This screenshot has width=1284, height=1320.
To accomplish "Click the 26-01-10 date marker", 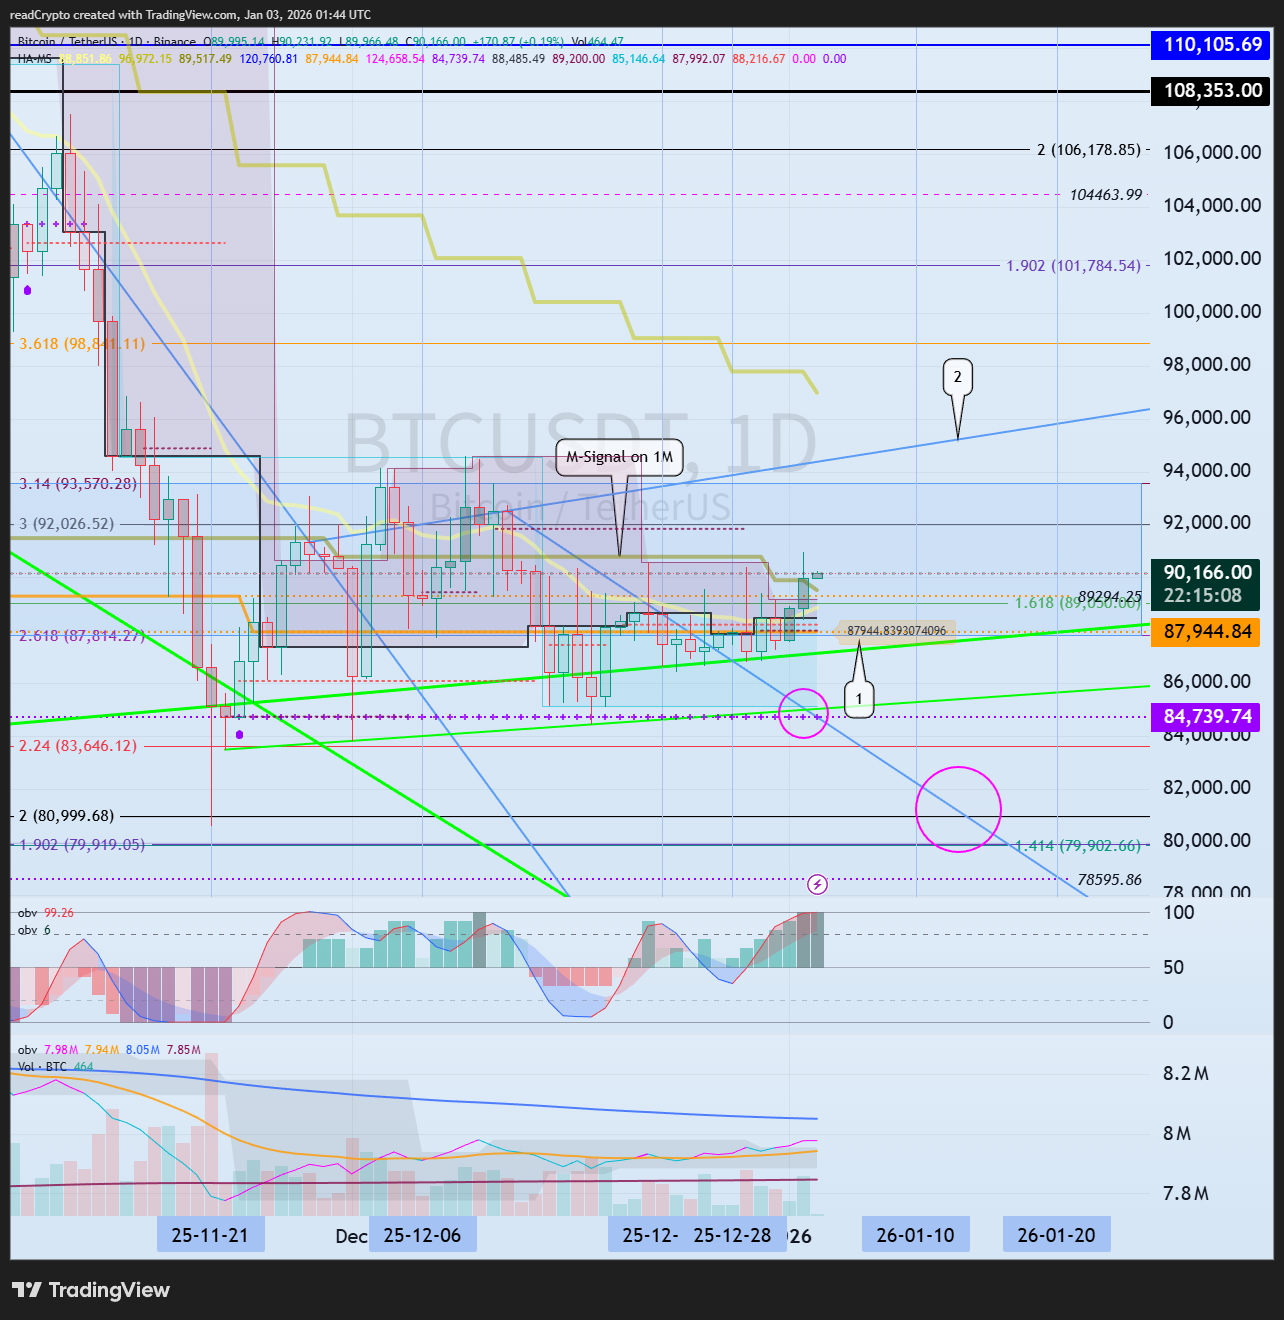I will click(916, 1235).
